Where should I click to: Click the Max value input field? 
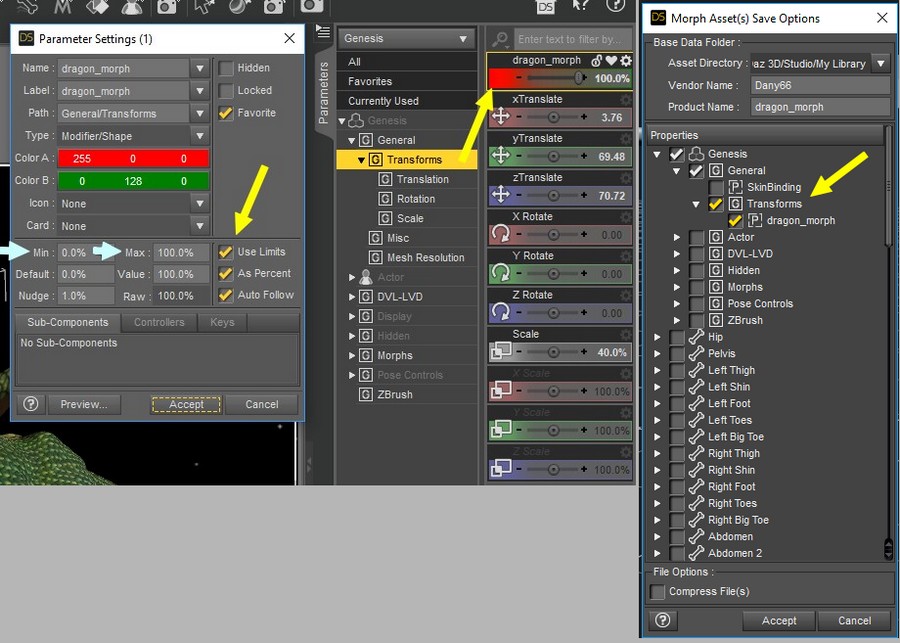tap(181, 253)
